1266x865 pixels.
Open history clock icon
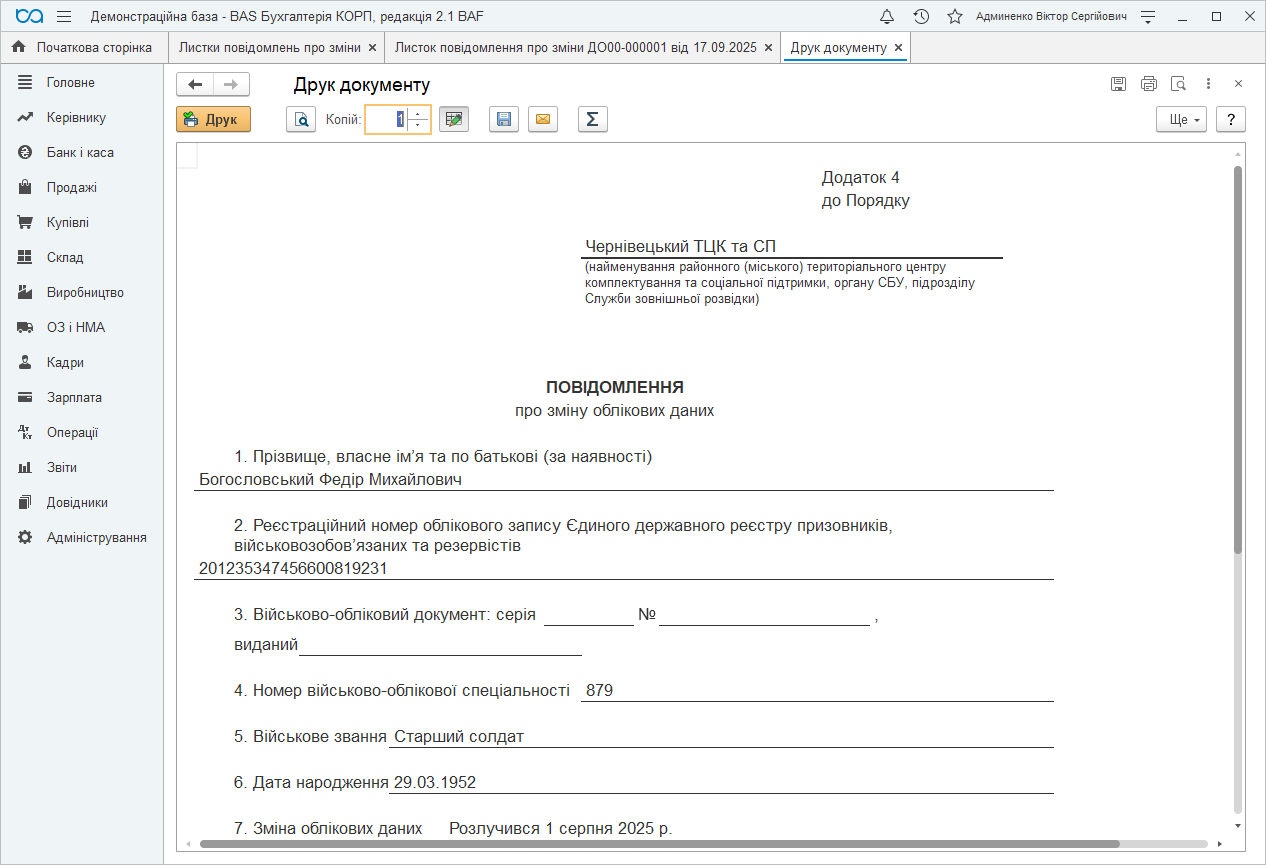pos(921,17)
